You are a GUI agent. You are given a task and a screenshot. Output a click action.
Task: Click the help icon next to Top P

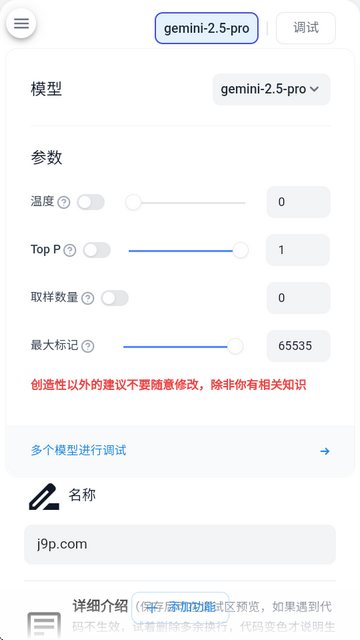coord(70,251)
